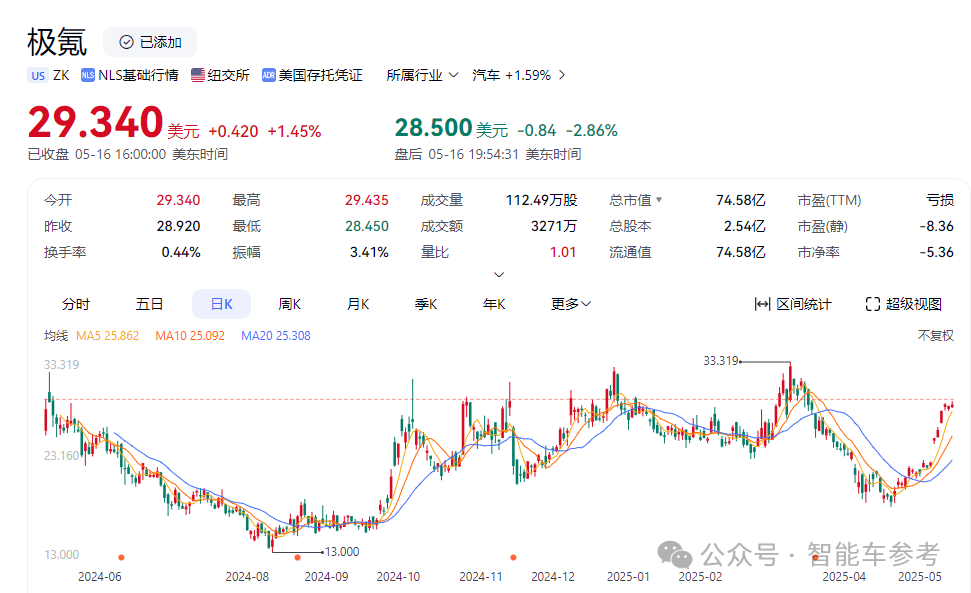The image size is (971, 593).
Task: Click the checkmark icon in 已添加
Action: tap(126, 42)
